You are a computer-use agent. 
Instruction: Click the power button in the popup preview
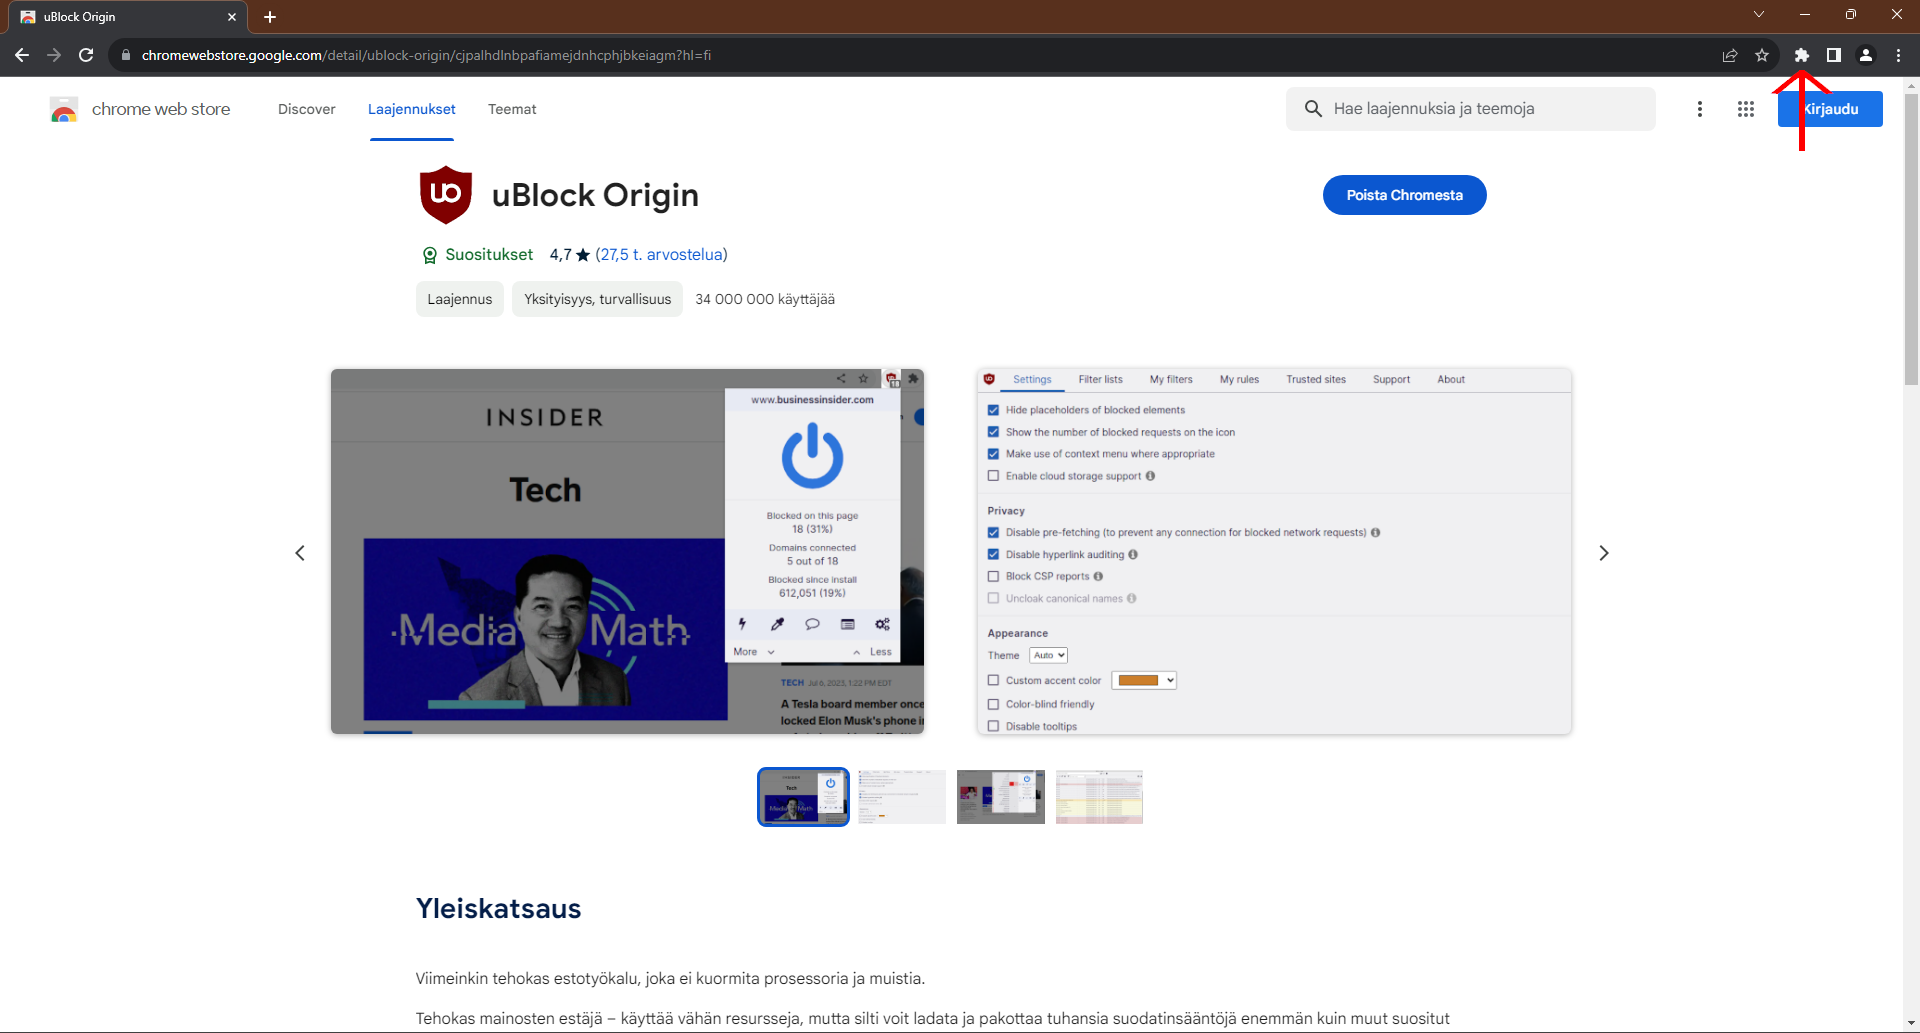pyautogui.click(x=812, y=456)
